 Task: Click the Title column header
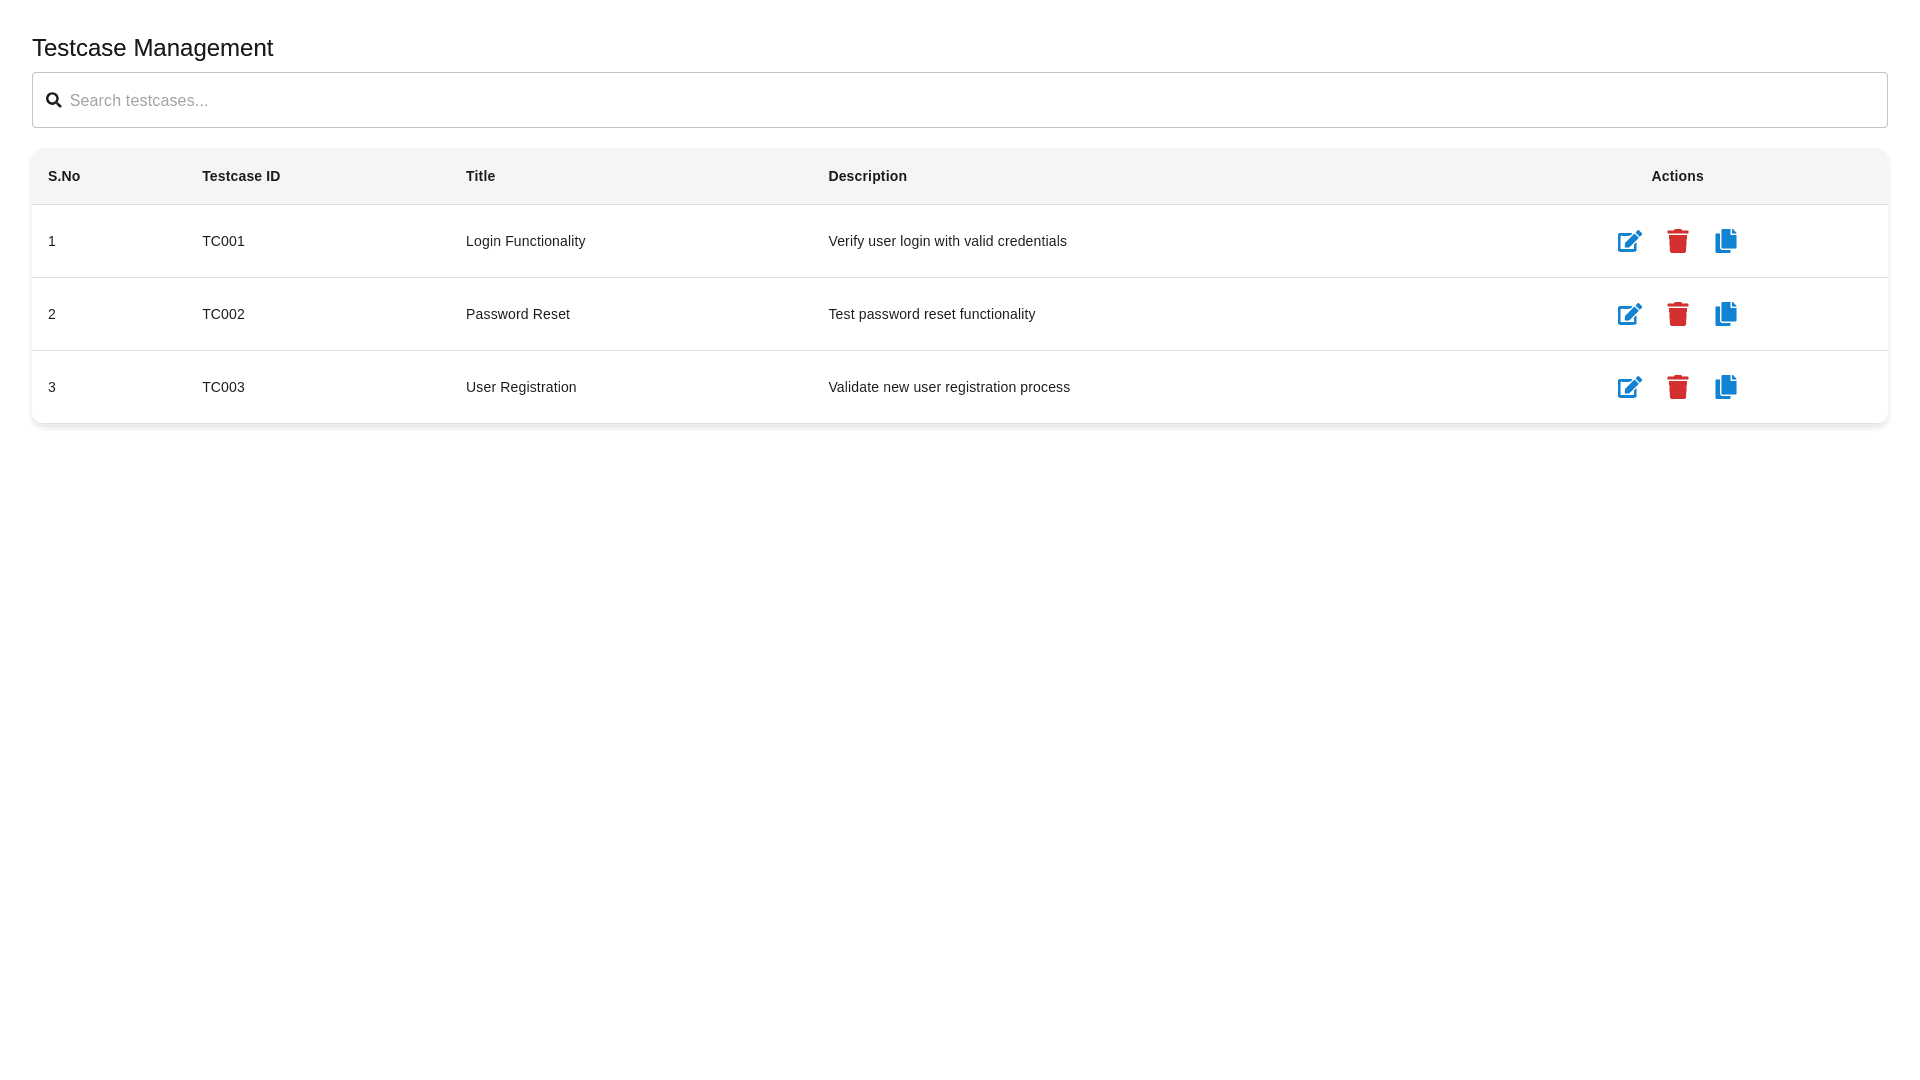point(480,176)
